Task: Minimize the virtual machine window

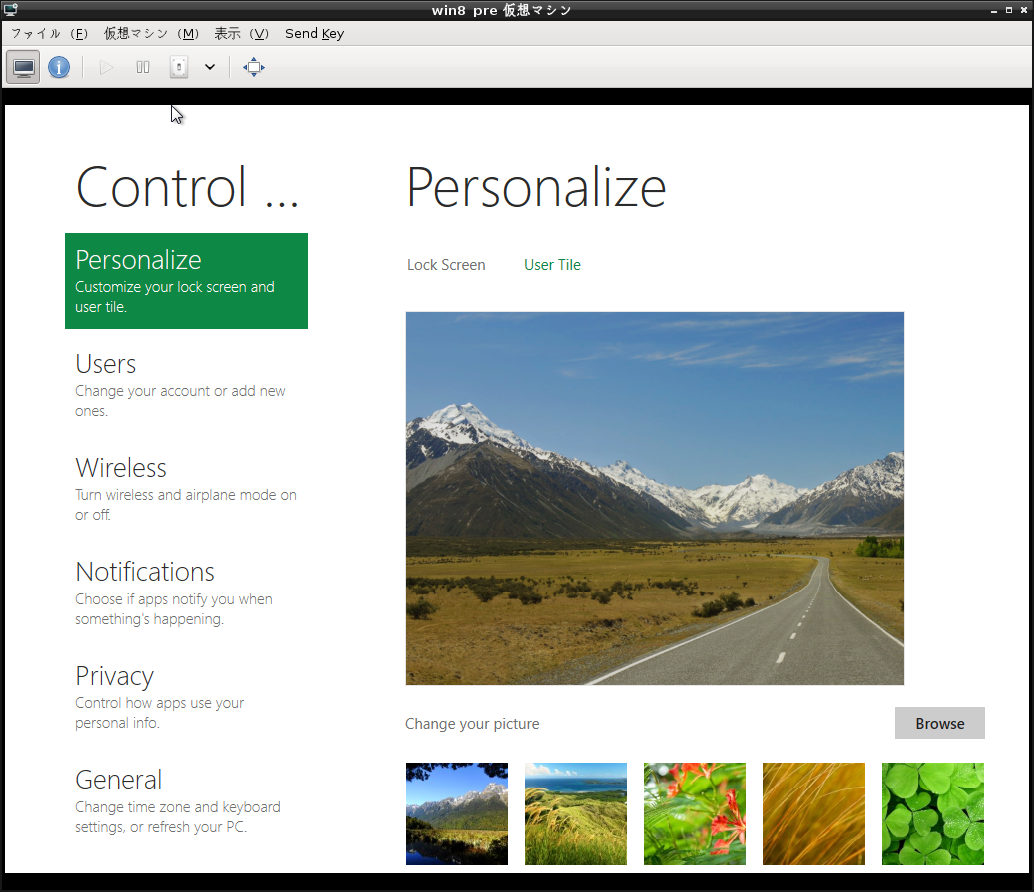Action: 994,11
